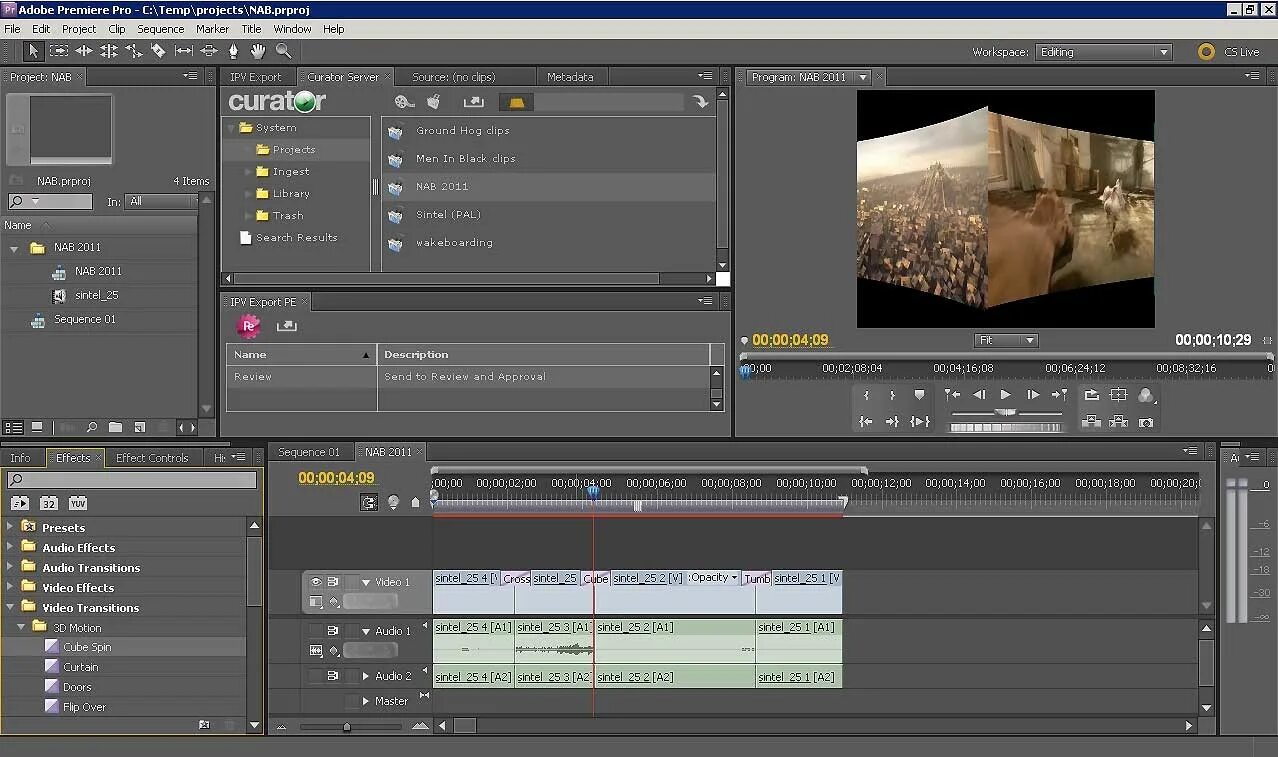
Task: Switch to the Effect Controls tab
Action: pos(152,458)
